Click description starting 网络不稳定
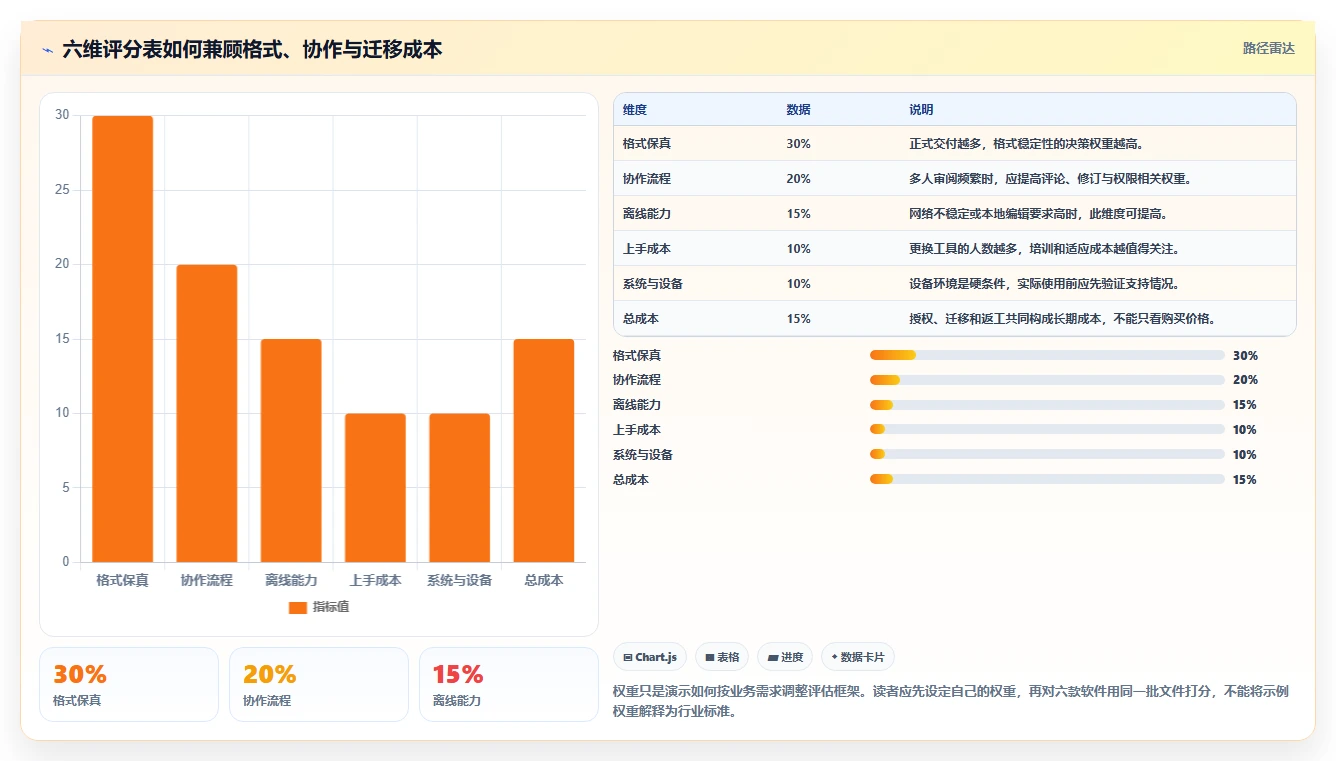 1038,214
